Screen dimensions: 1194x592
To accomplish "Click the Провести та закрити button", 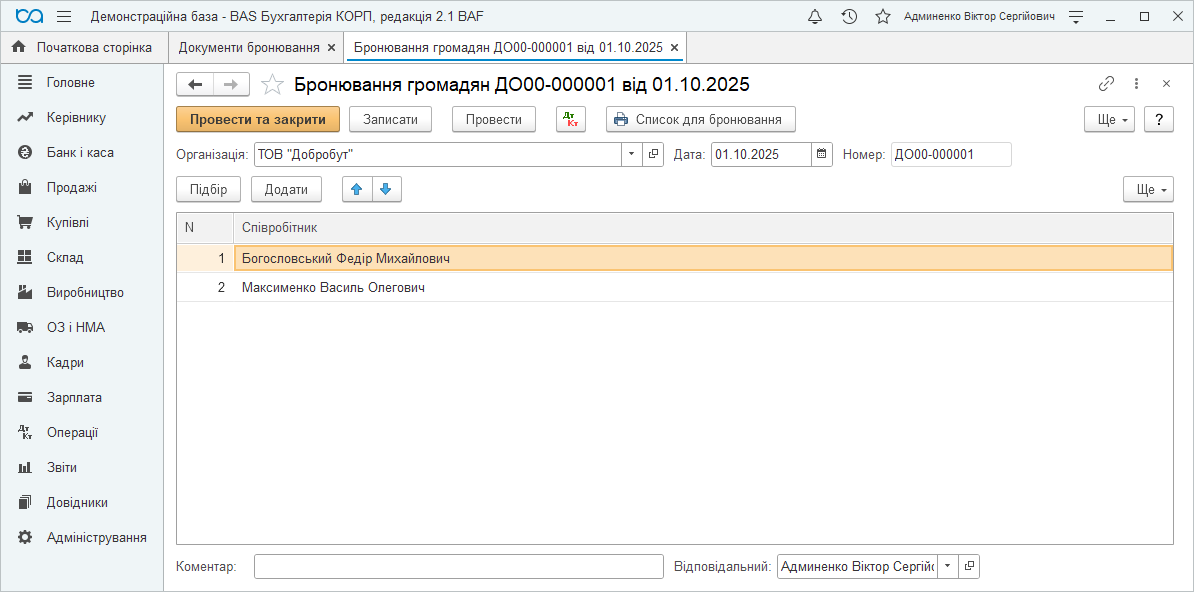I will point(258,119).
